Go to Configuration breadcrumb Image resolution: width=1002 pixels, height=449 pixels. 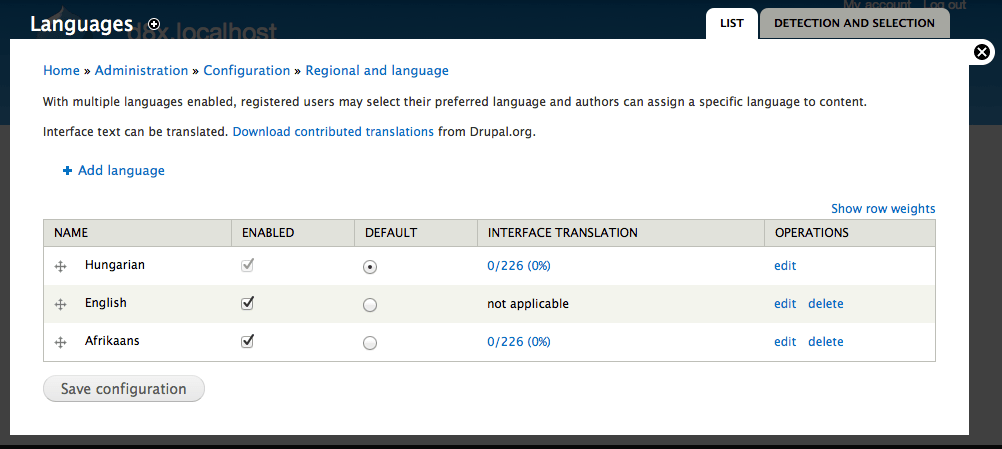(246, 71)
